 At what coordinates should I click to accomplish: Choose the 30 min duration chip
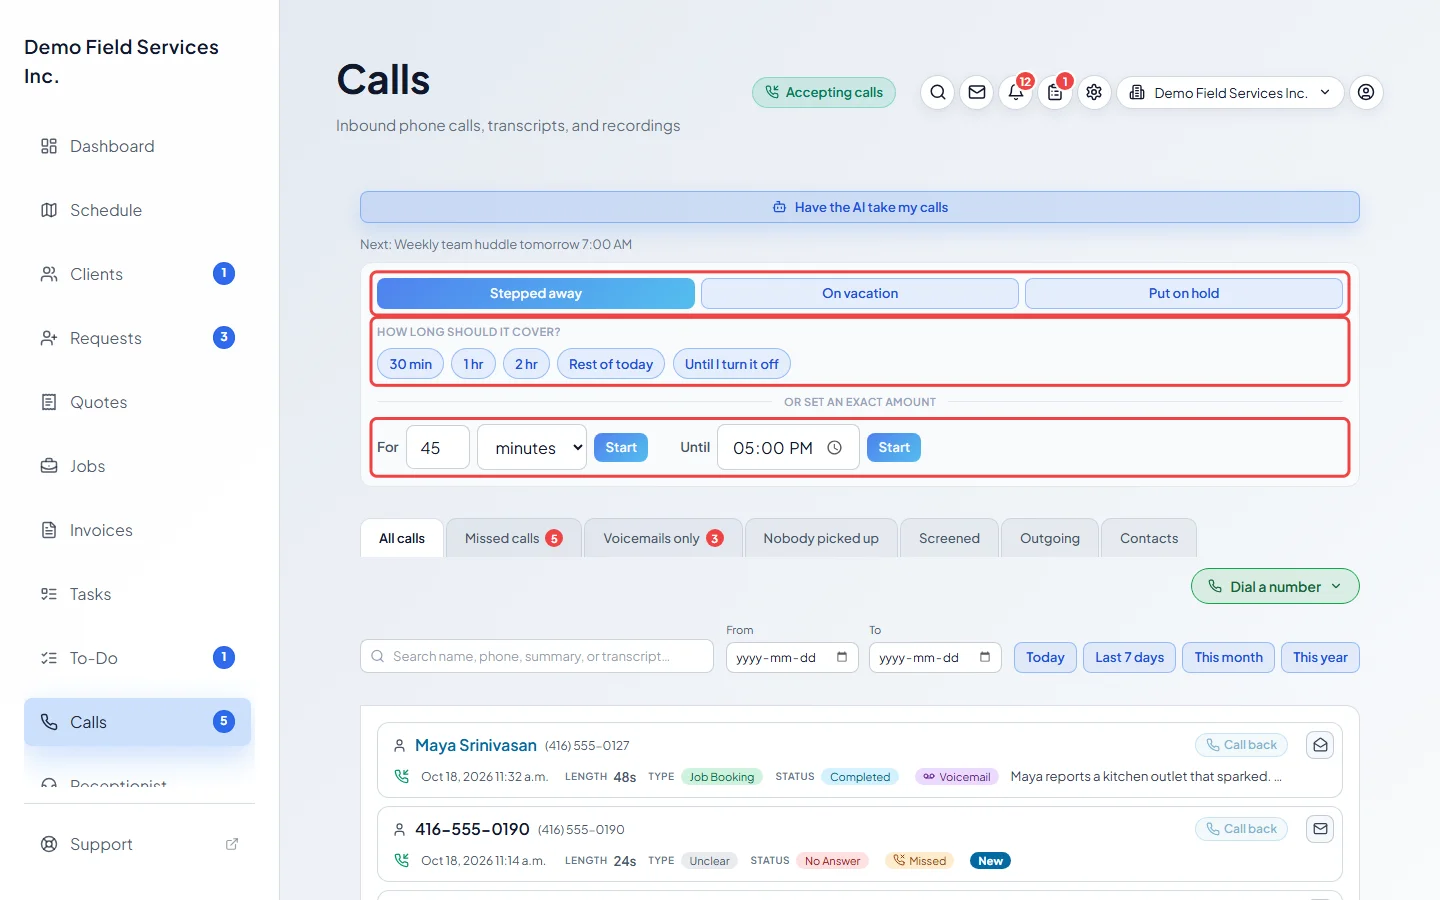coord(410,364)
